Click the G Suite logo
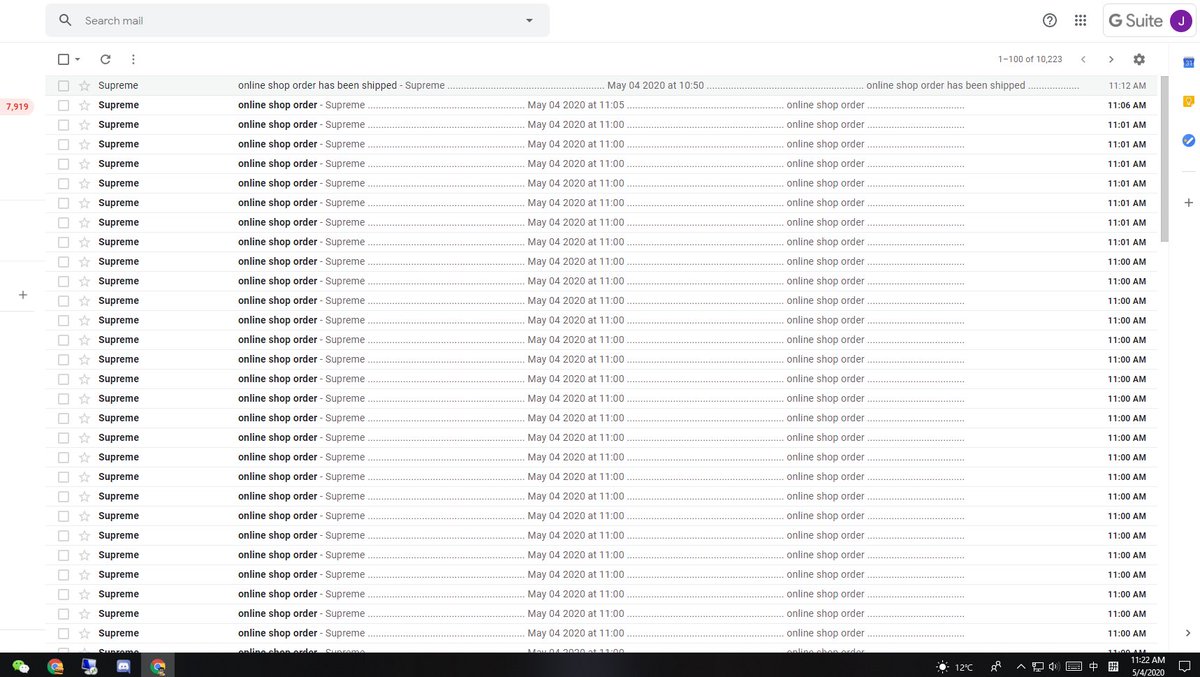The width and height of the screenshot is (1200, 677). coord(1136,20)
